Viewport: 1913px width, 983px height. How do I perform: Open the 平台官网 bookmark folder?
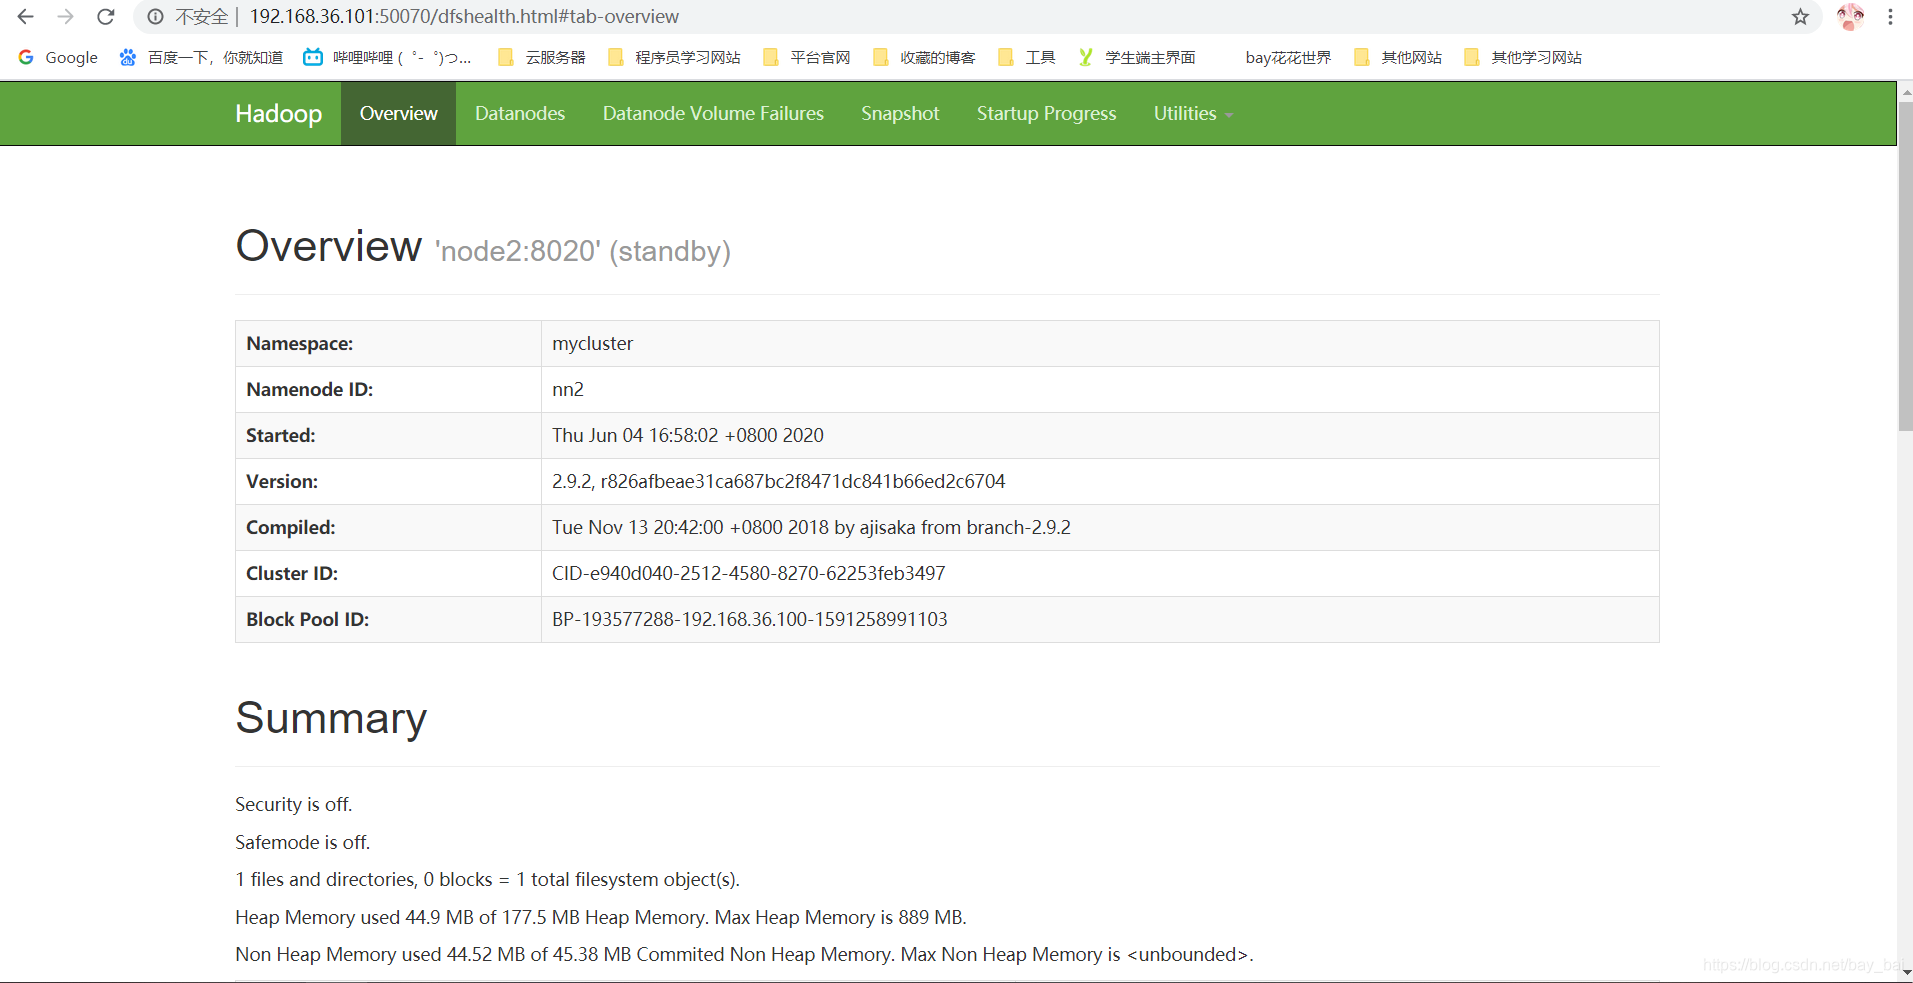coord(806,57)
